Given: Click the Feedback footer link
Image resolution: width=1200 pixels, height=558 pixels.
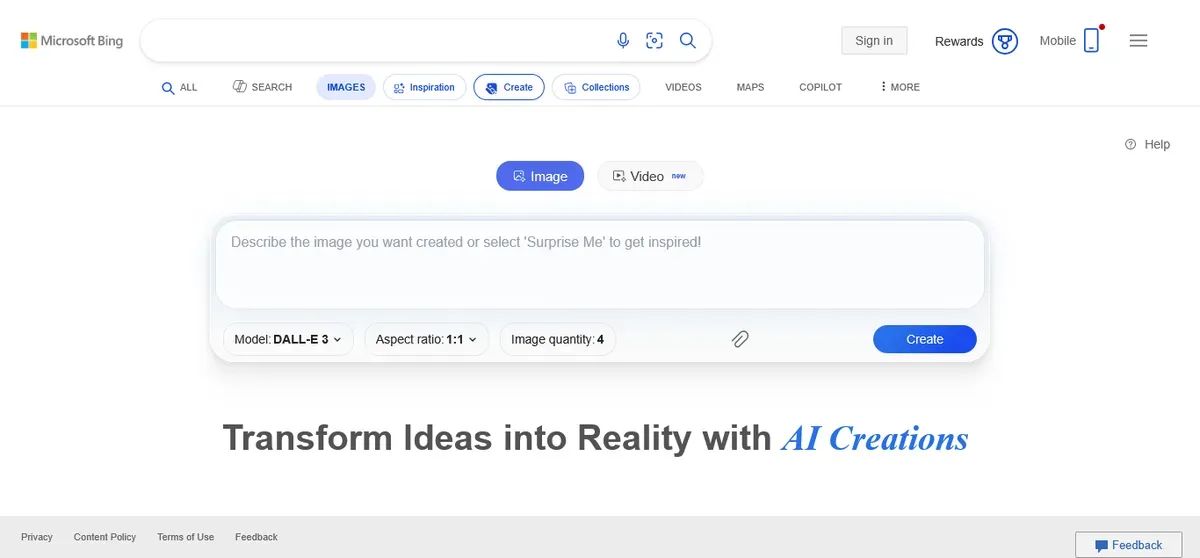Looking at the screenshot, I should [256, 537].
